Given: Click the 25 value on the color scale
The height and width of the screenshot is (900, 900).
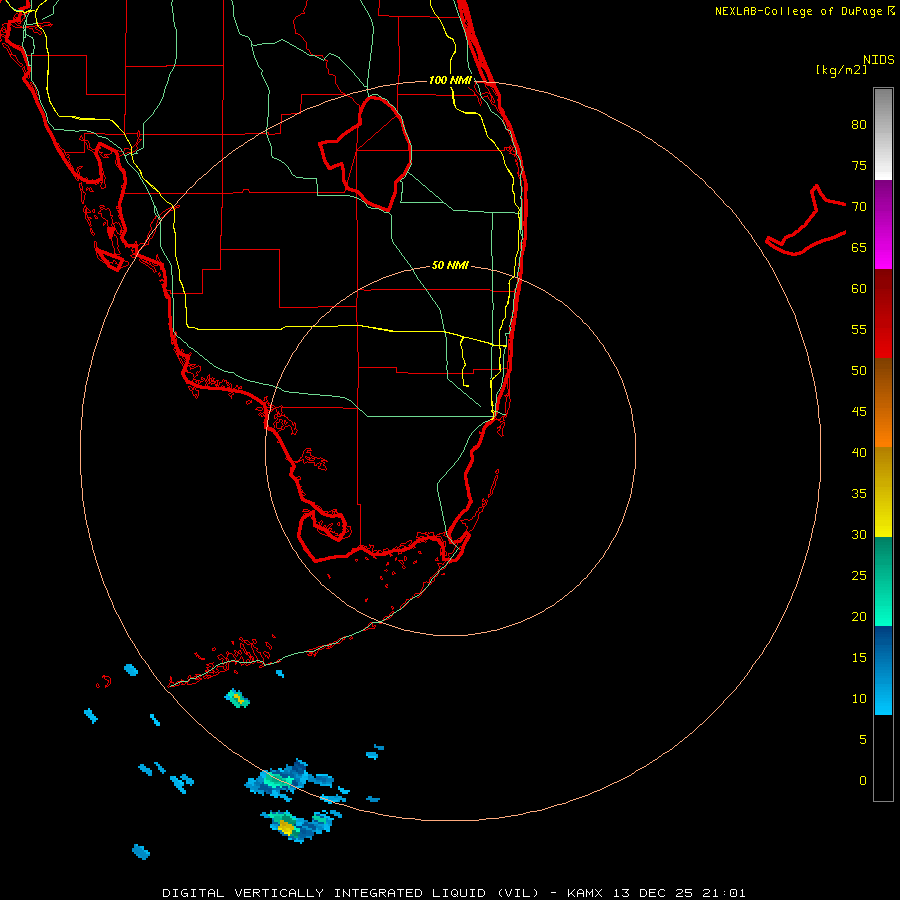Looking at the screenshot, I should pos(859,575).
